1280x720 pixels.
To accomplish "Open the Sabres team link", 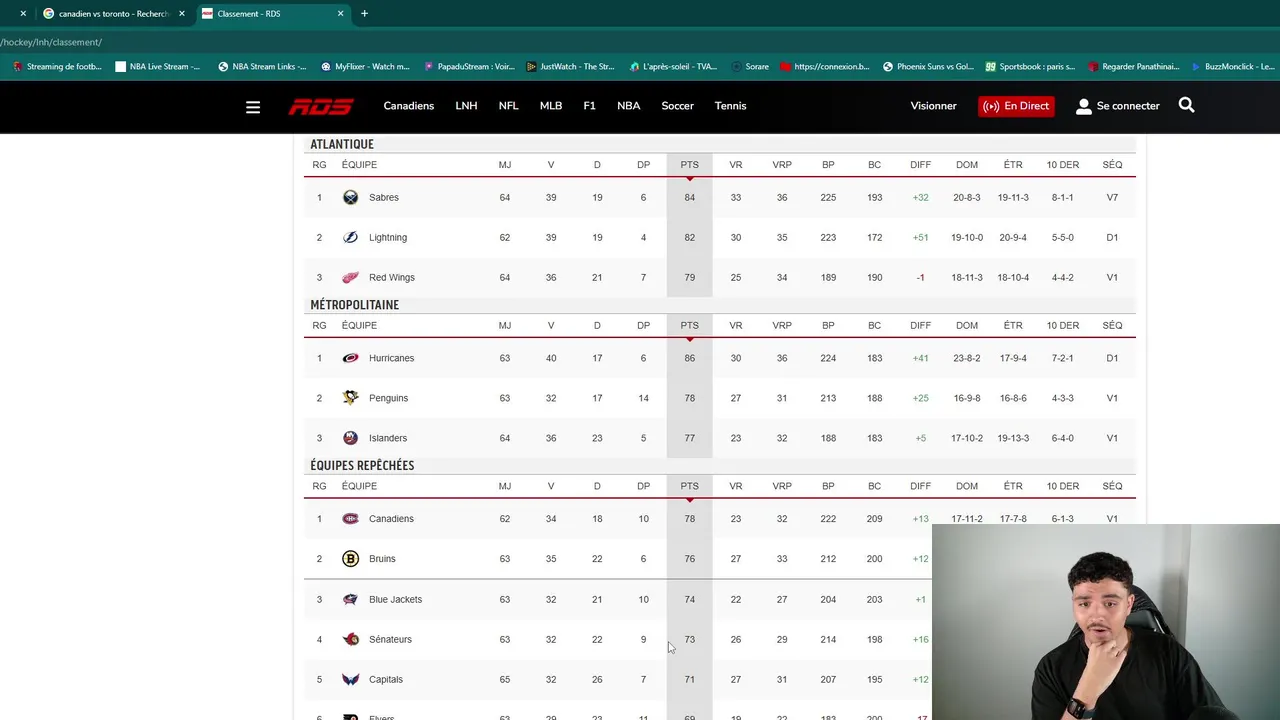I will click(x=384, y=197).
